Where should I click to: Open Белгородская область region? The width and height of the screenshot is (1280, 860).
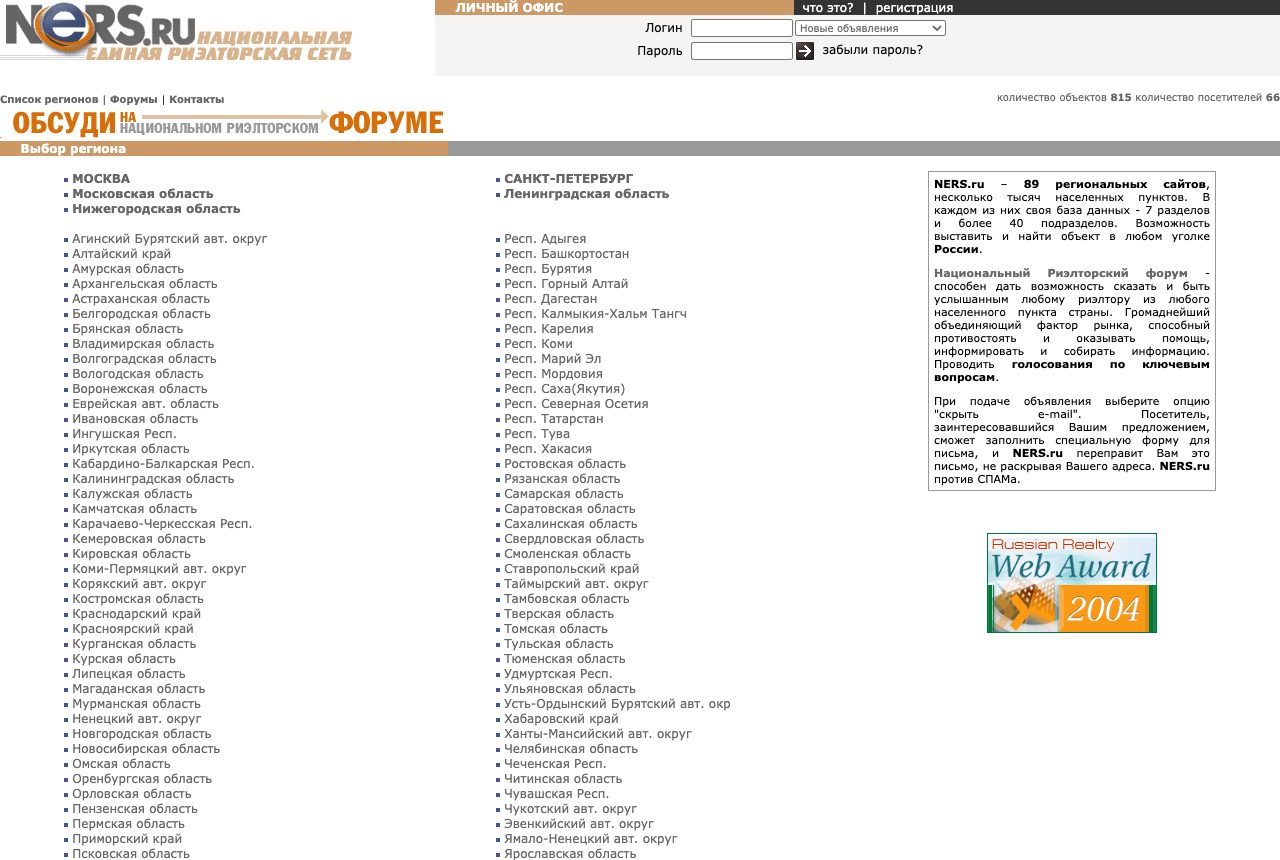[x=142, y=314]
